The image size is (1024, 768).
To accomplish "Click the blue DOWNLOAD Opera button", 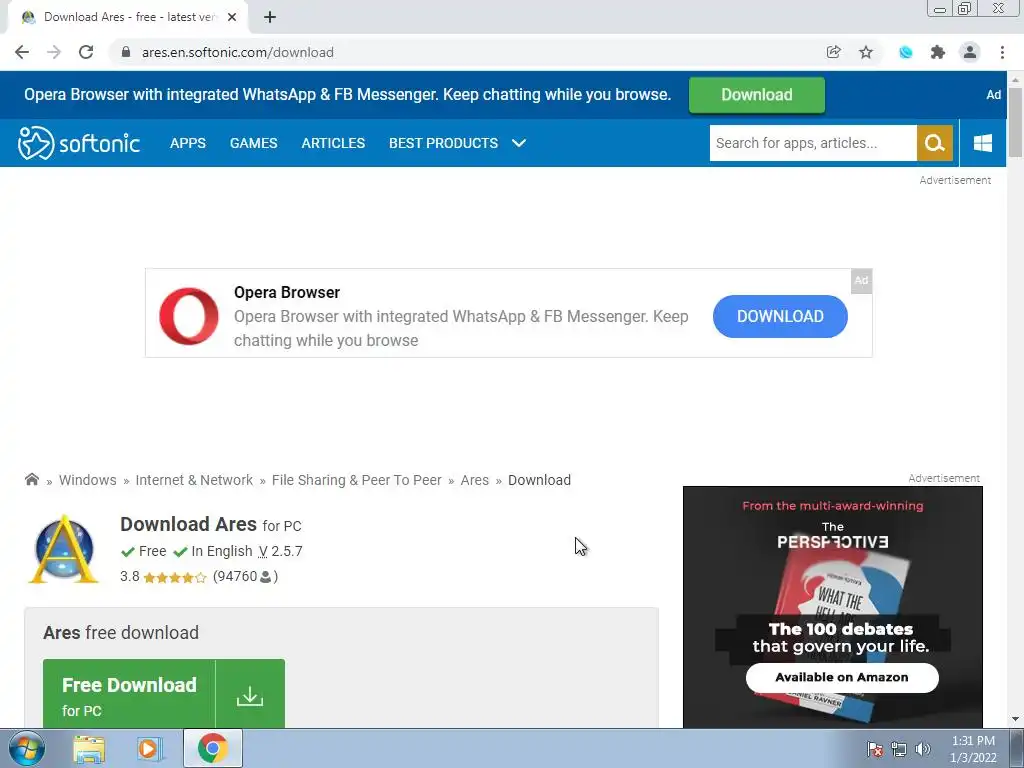I will click(780, 316).
